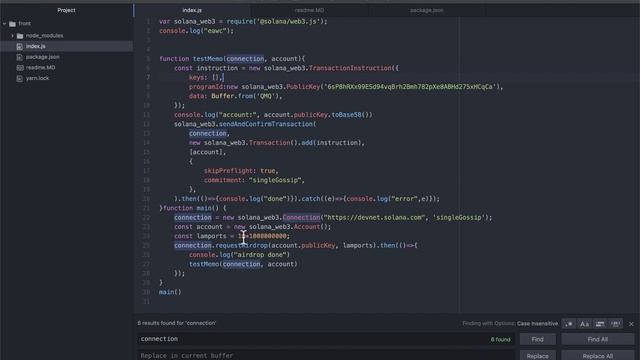Click 'TransactionInstruction' in the code

coord(350,68)
